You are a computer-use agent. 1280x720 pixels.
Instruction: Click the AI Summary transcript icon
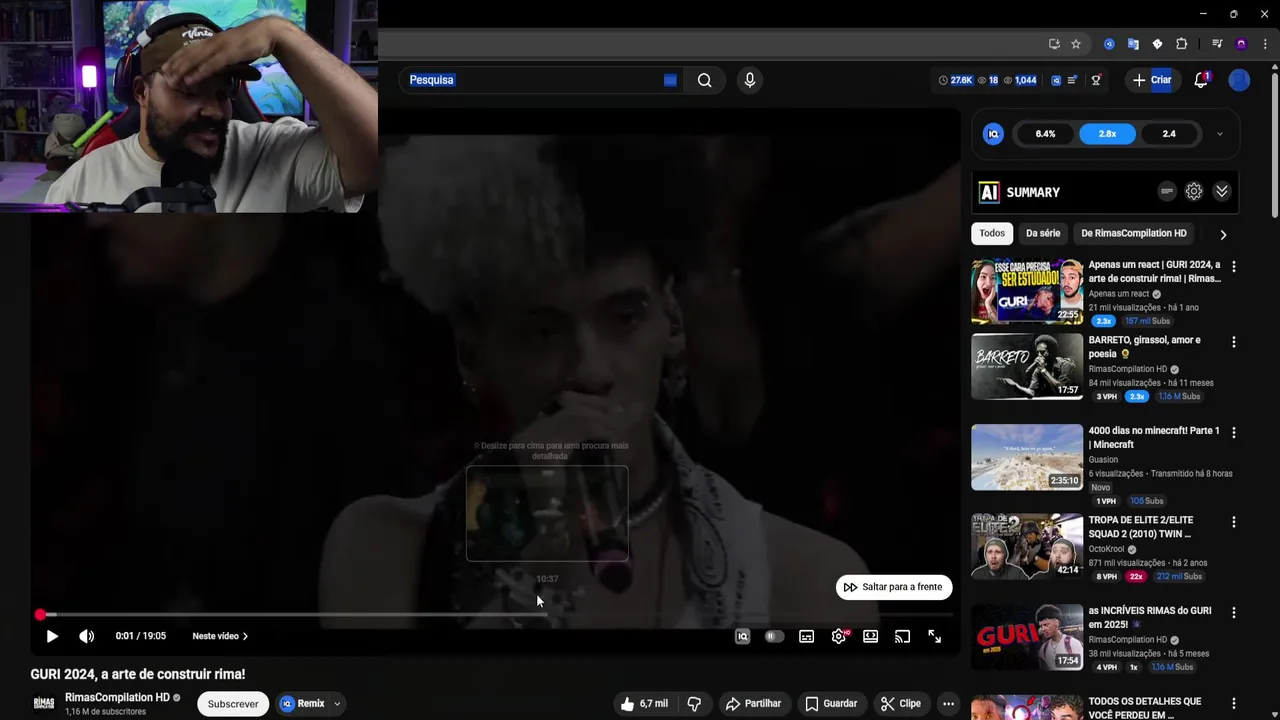point(1166,192)
